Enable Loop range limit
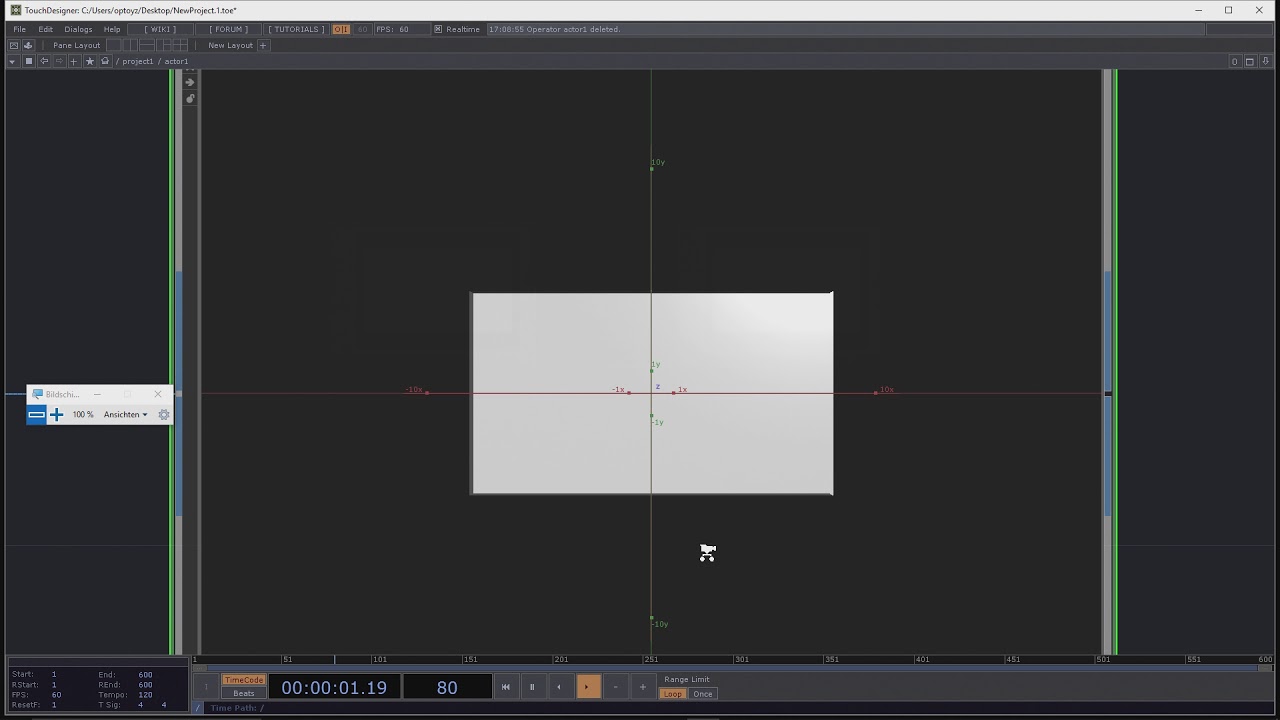 coord(673,694)
